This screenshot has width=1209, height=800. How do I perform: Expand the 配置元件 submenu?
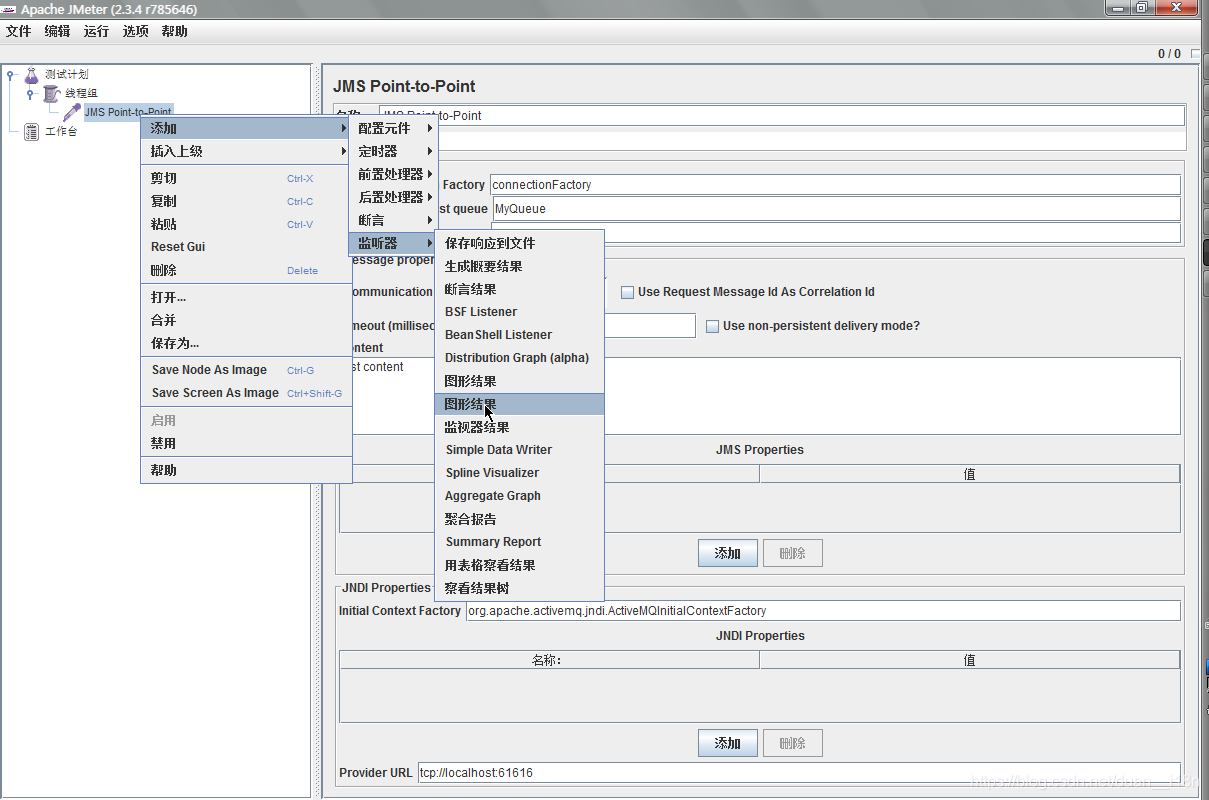(x=394, y=128)
